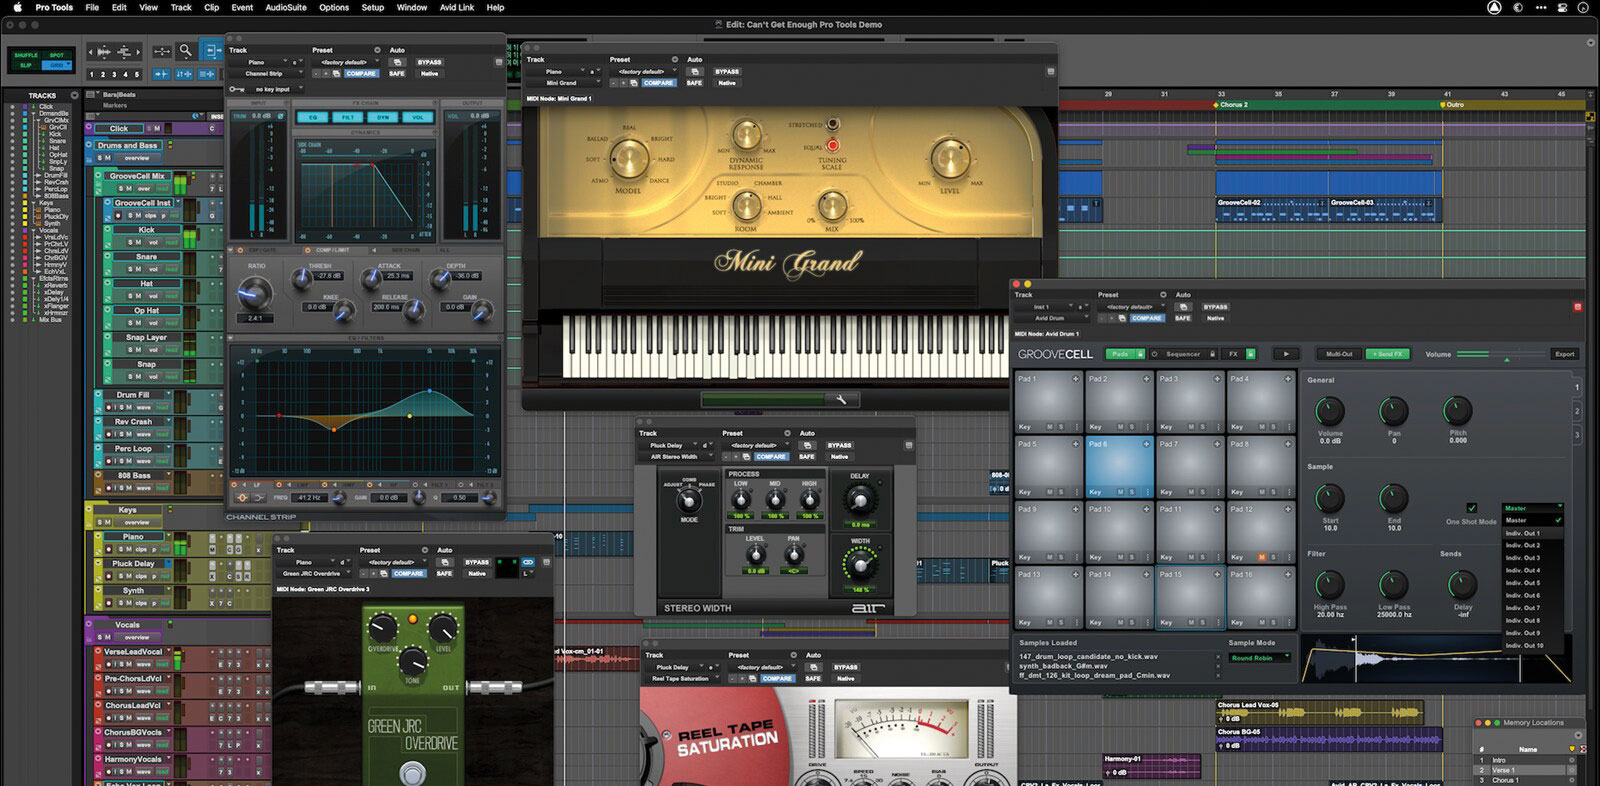
Task: Click the Mini Grand wrench settings icon
Action: pyautogui.click(x=841, y=400)
